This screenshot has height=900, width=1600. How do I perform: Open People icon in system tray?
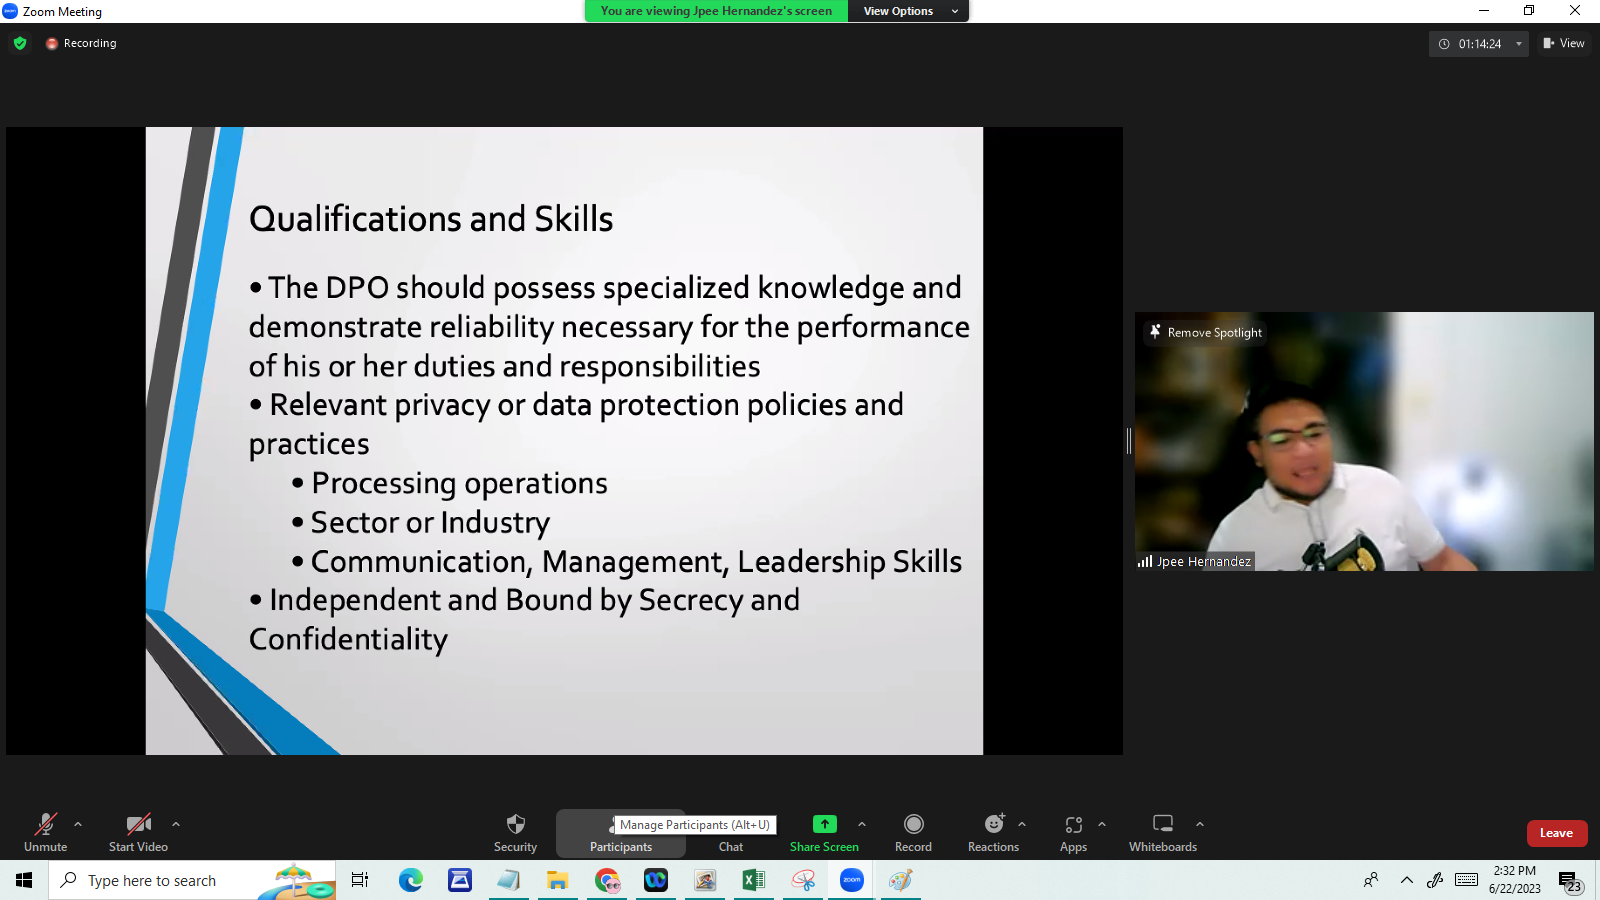1371,880
